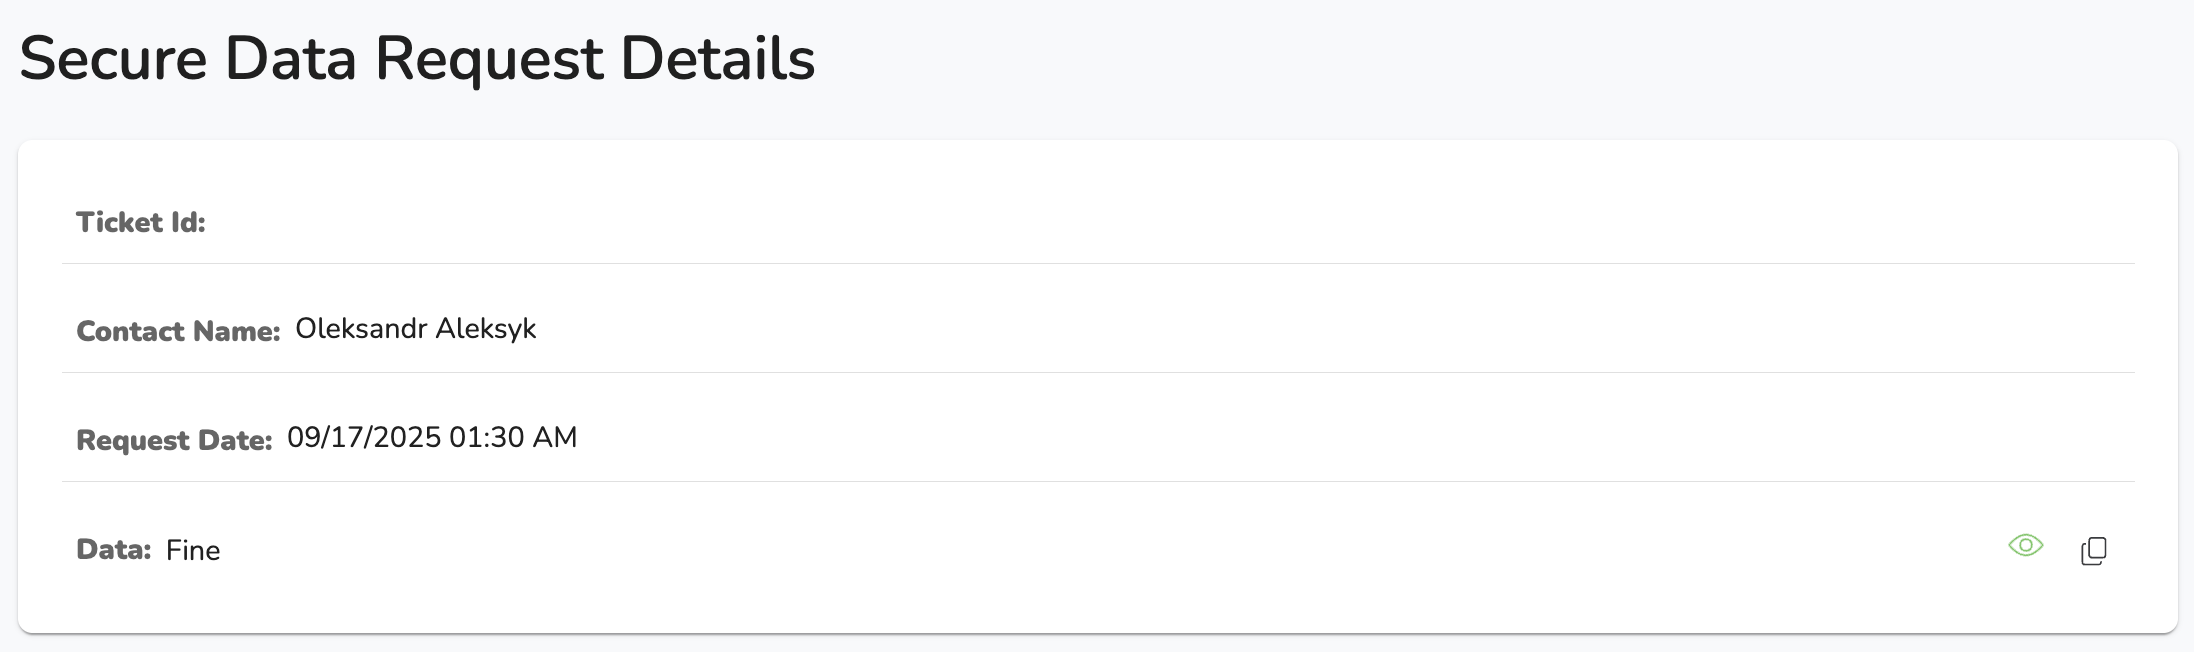The height and width of the screenshot is (652, 2194).
Task: Click the word Request in the page heading
Action: click(489, 60)
